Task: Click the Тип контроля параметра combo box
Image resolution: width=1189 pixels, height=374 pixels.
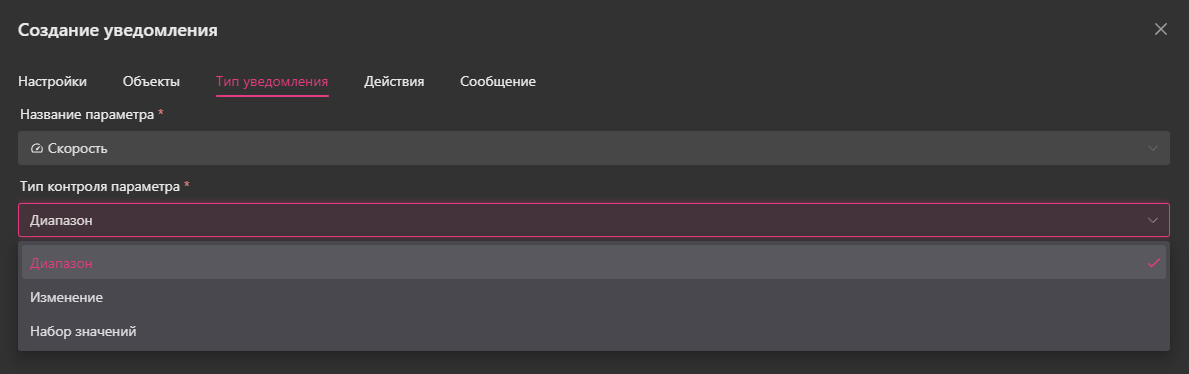Action: point(594,220)
